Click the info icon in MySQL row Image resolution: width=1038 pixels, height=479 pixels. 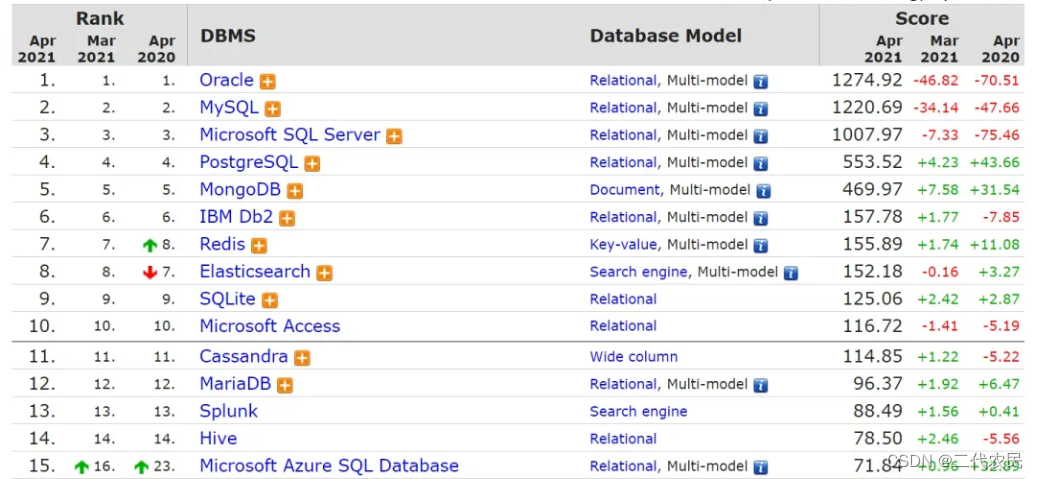pyautogui.click(x=761, y=109)
